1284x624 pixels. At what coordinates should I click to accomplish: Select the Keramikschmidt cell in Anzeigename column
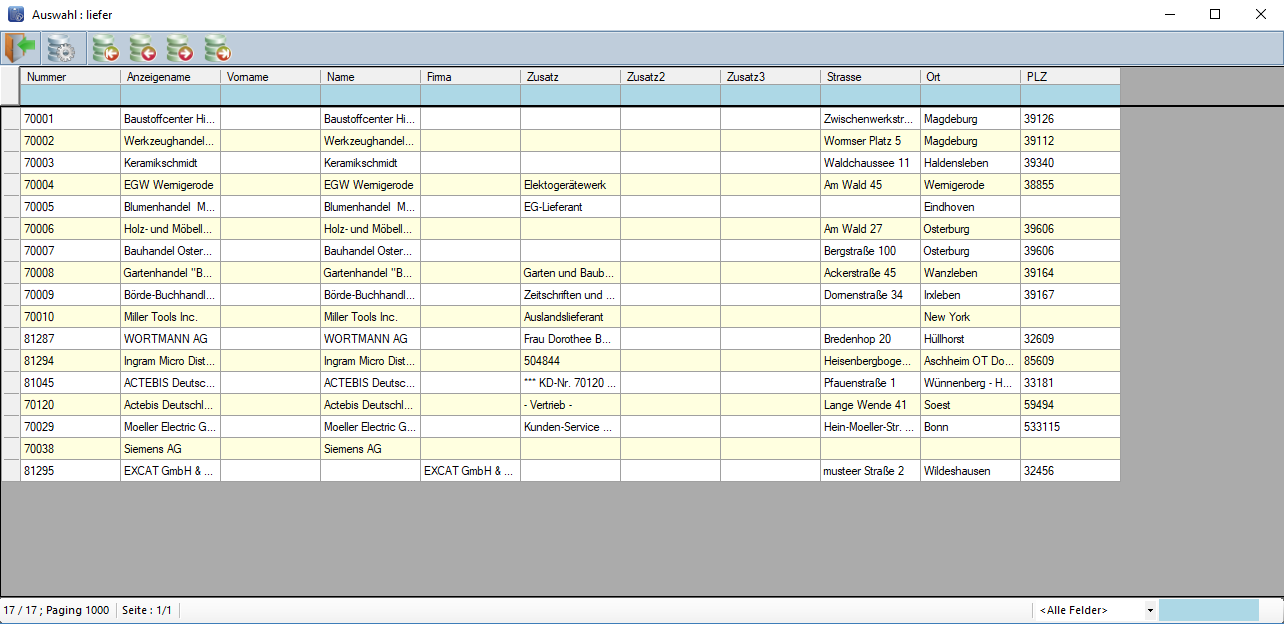pyautogui.click(x=170, y=163)
